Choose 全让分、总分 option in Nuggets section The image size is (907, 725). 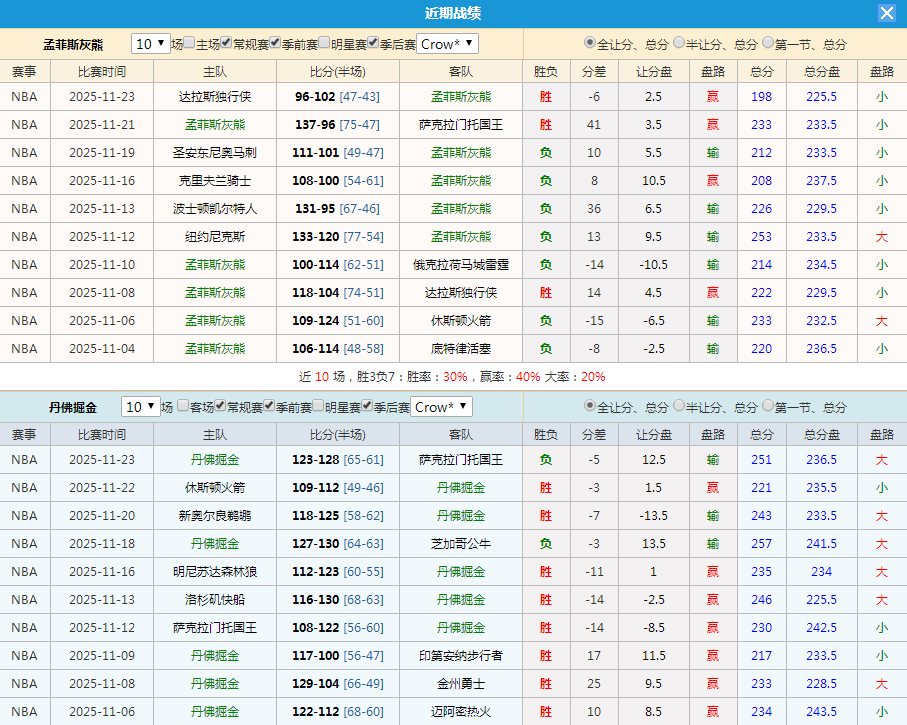click(589, 407)
